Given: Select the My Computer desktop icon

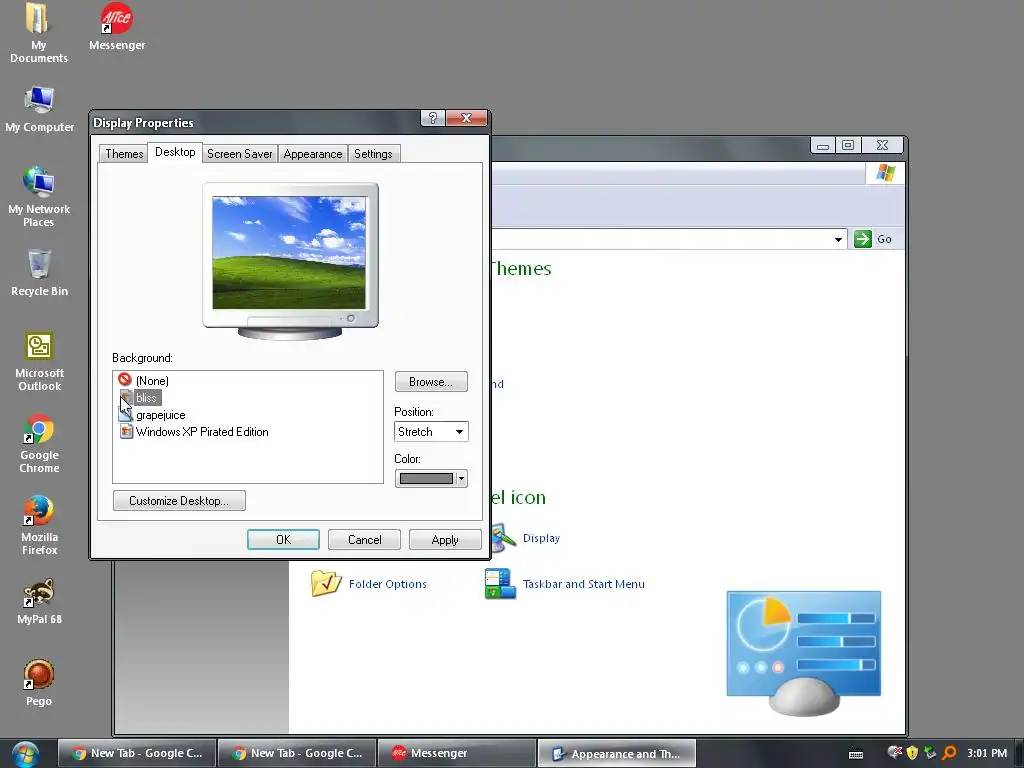Looking at the screenshot, I should tap(39, 109).
